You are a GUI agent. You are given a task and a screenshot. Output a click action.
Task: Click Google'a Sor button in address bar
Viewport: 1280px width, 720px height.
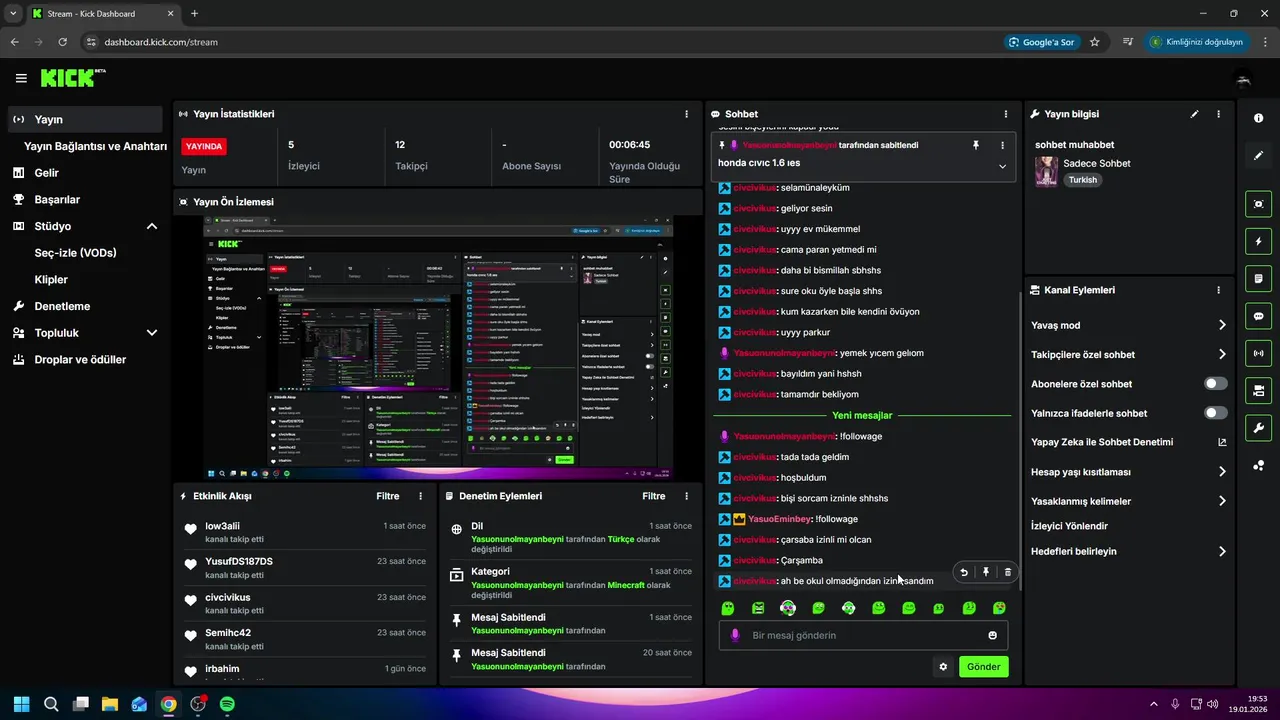click(1042, 42)
